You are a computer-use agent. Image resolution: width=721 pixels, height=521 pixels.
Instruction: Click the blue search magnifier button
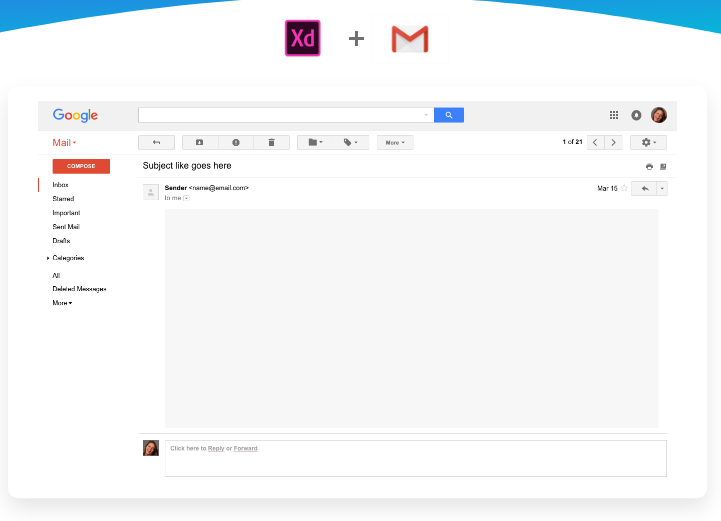449,115
